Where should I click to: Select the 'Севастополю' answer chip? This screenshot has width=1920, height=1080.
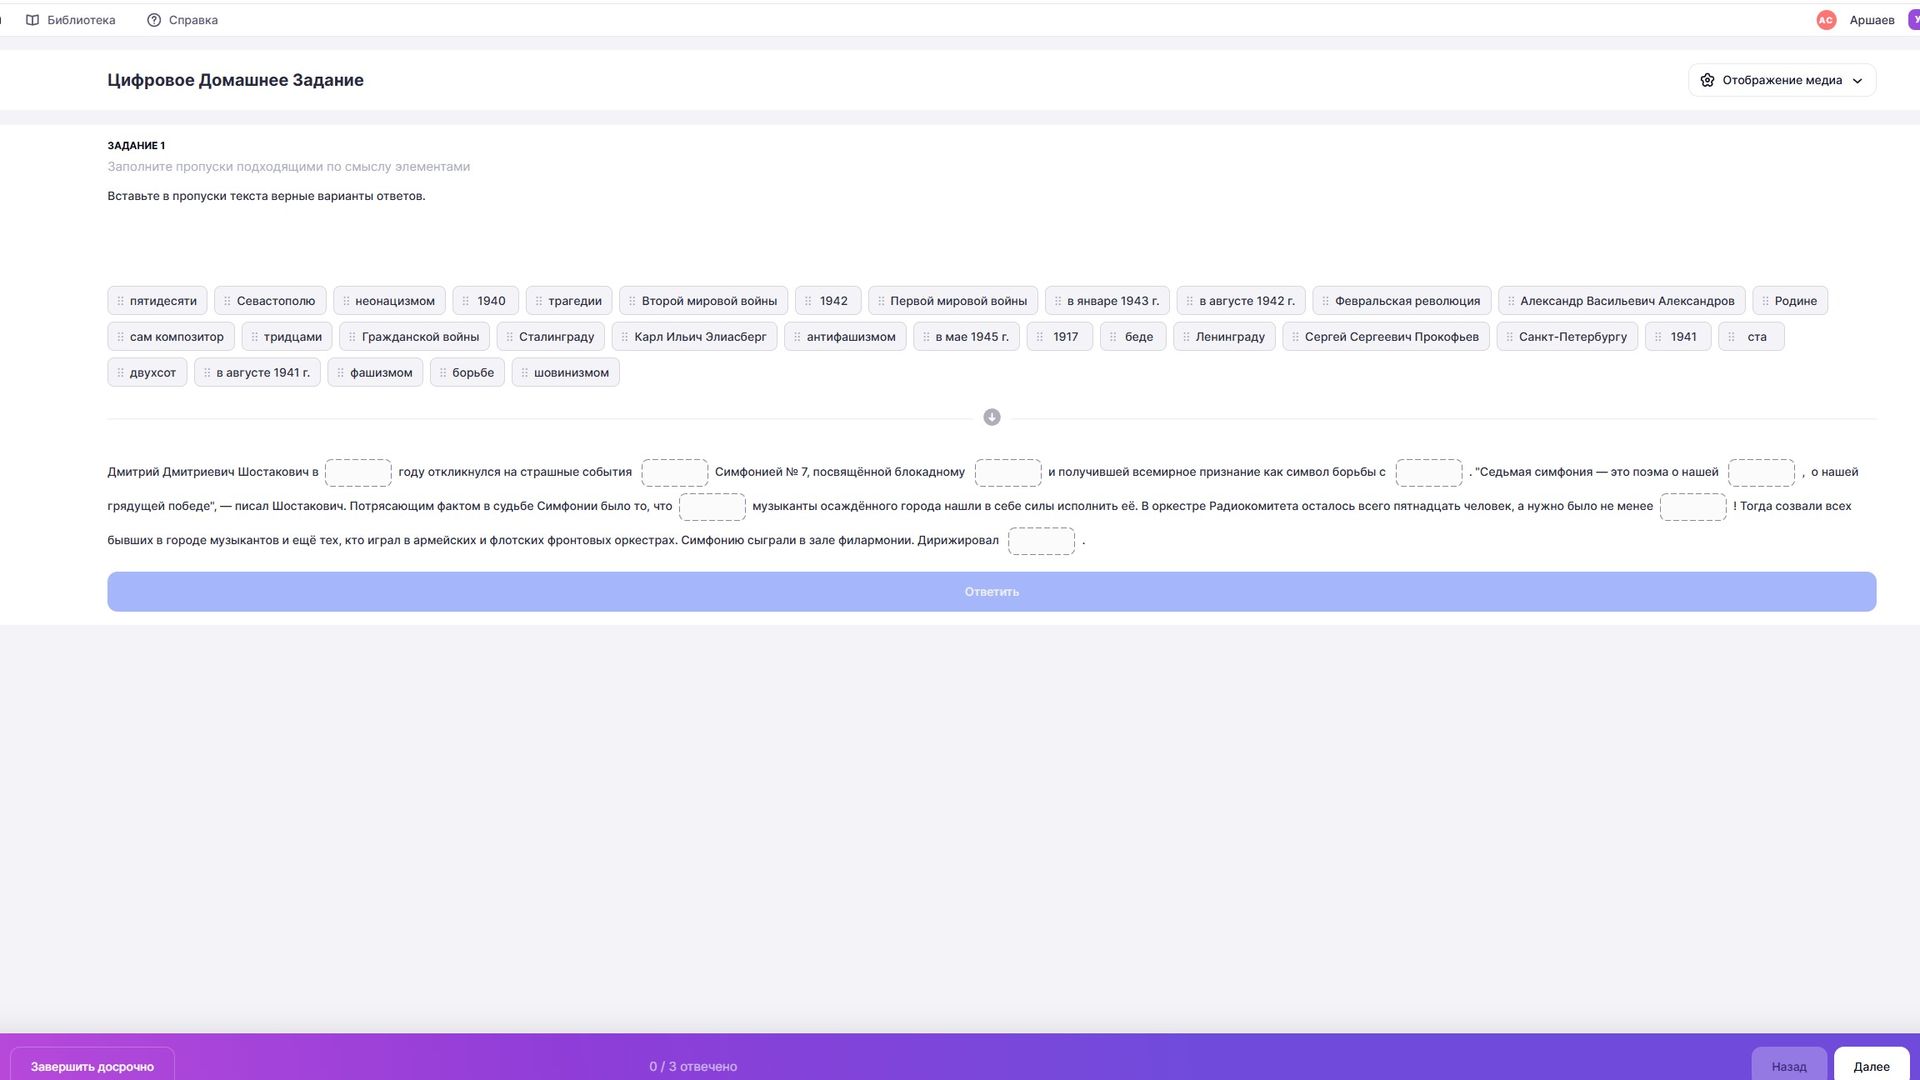tap(270, 301)
